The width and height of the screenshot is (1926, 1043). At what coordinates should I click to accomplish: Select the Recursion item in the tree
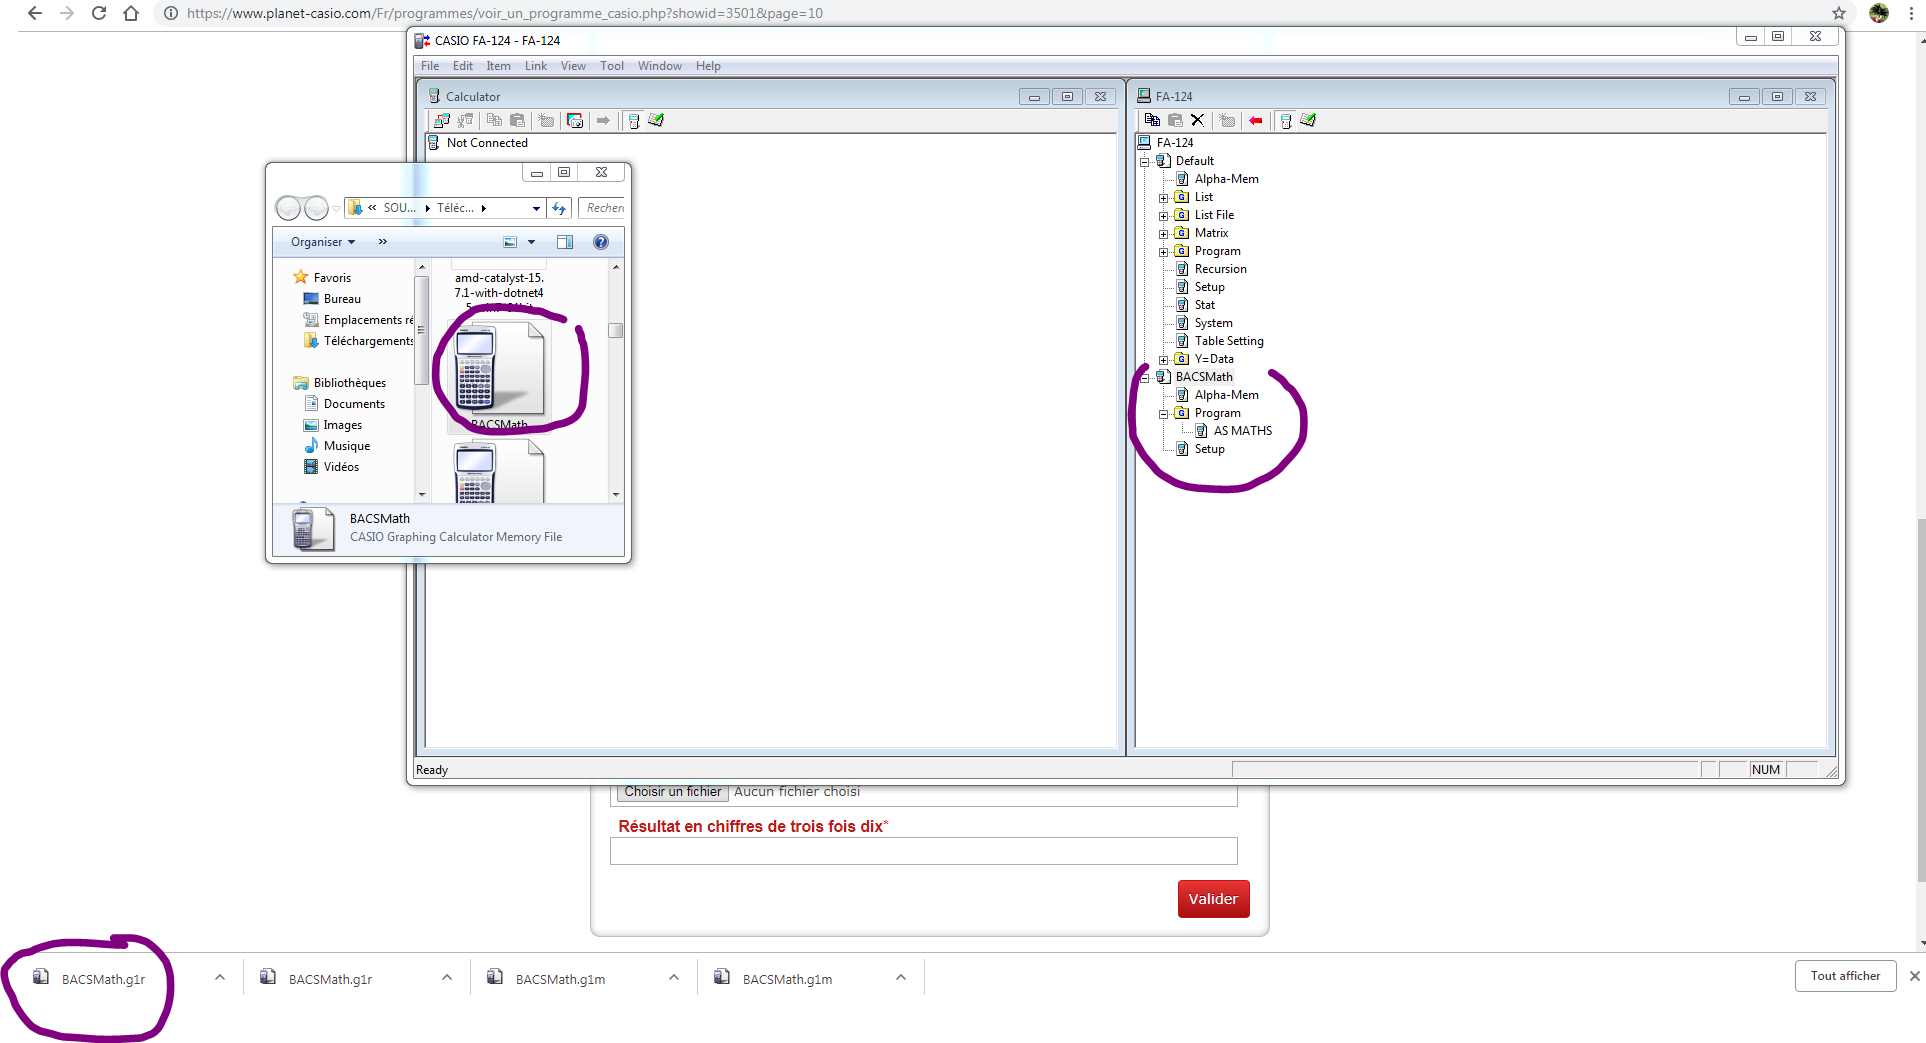1220,269
